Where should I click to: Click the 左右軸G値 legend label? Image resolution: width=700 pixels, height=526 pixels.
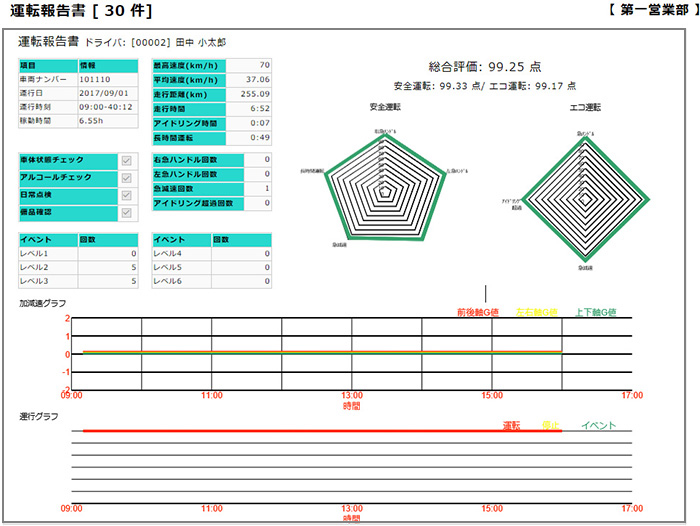point(535,313)
